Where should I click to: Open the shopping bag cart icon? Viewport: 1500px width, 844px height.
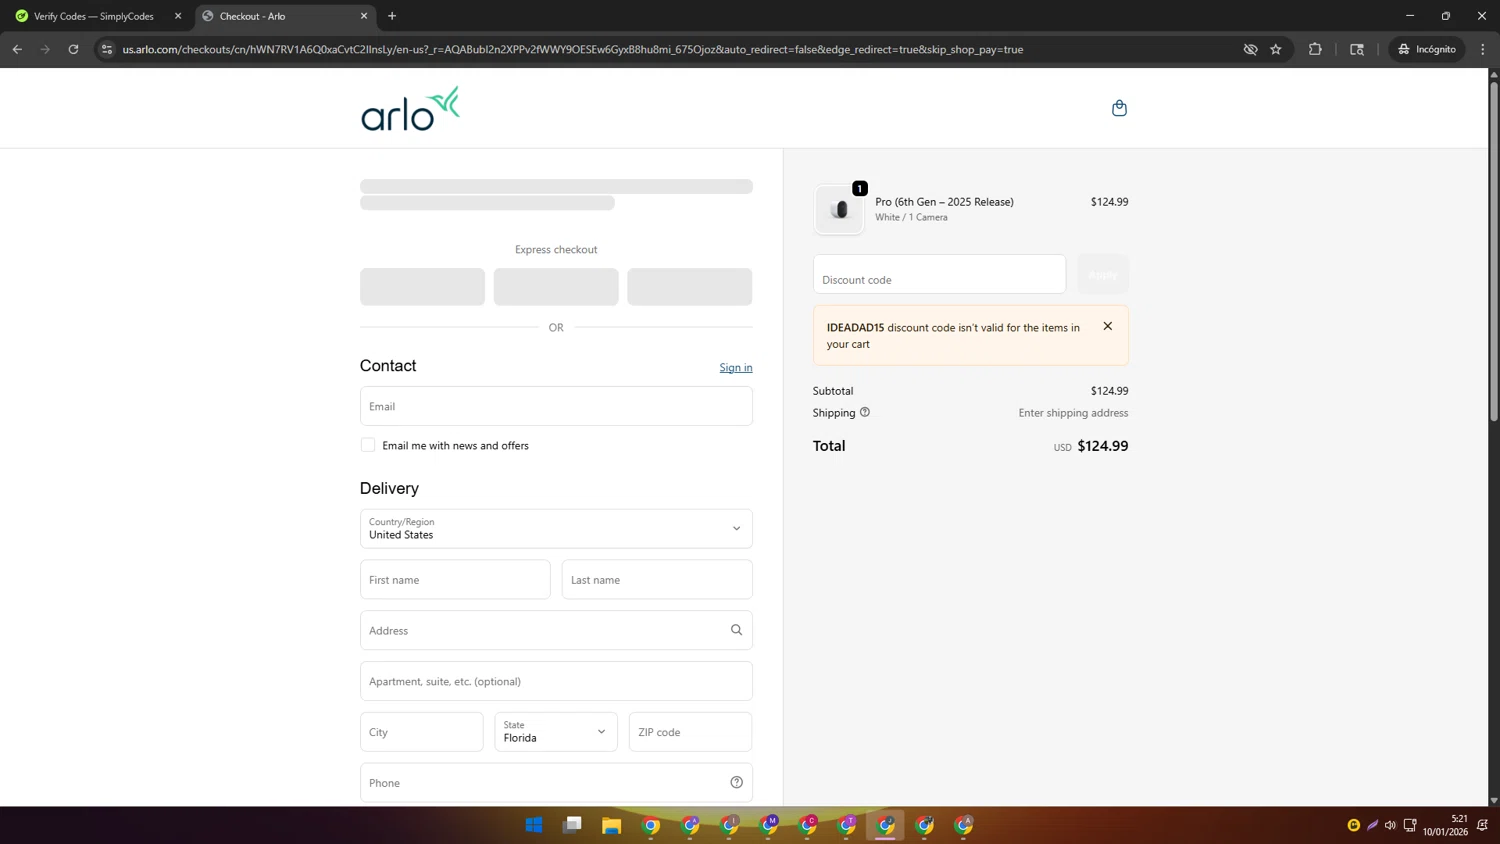click(1119, 108)
